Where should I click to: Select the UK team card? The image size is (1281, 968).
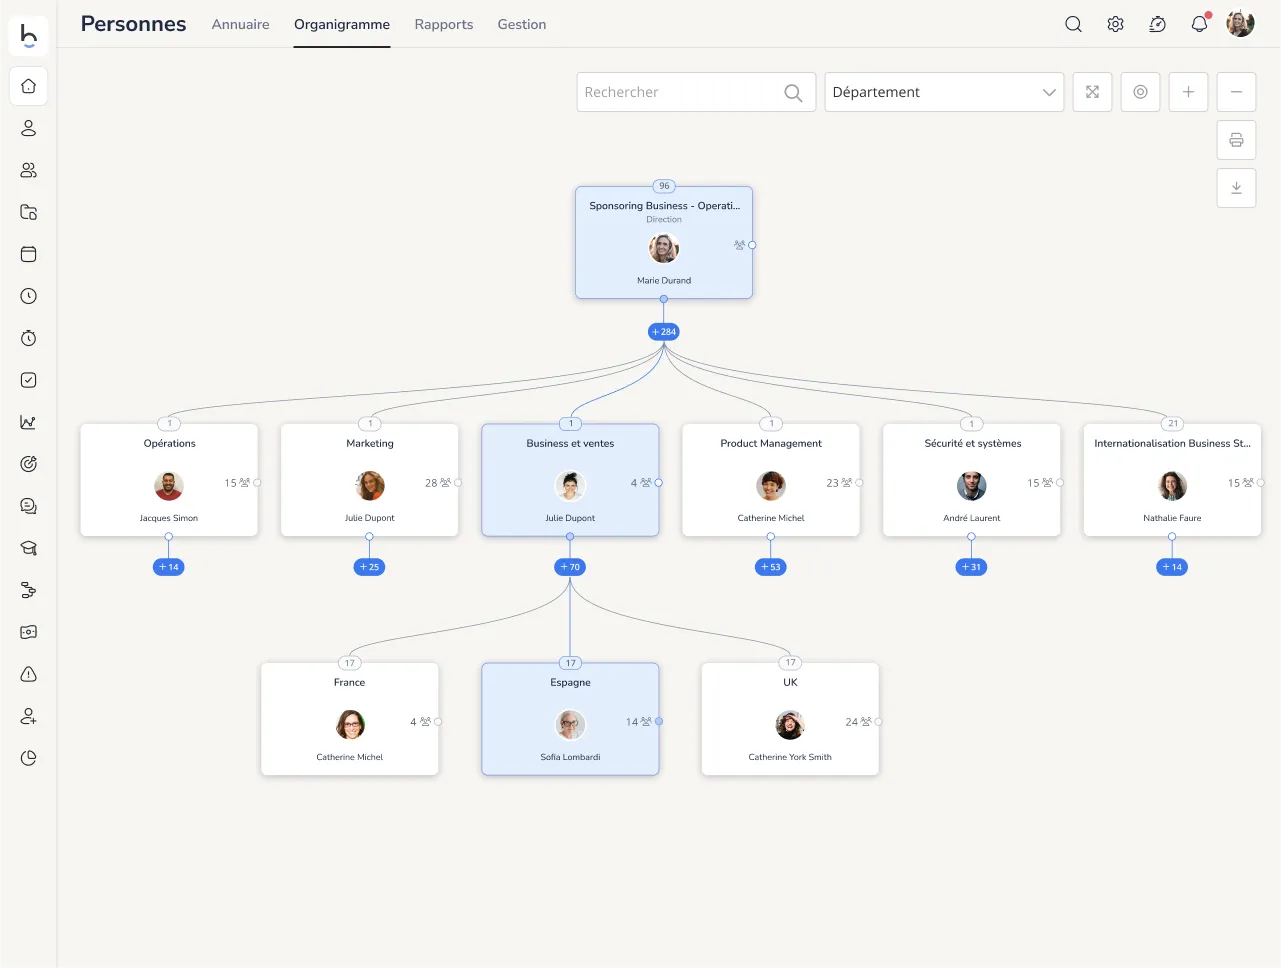pyautogui.click(x=790, y=719)
